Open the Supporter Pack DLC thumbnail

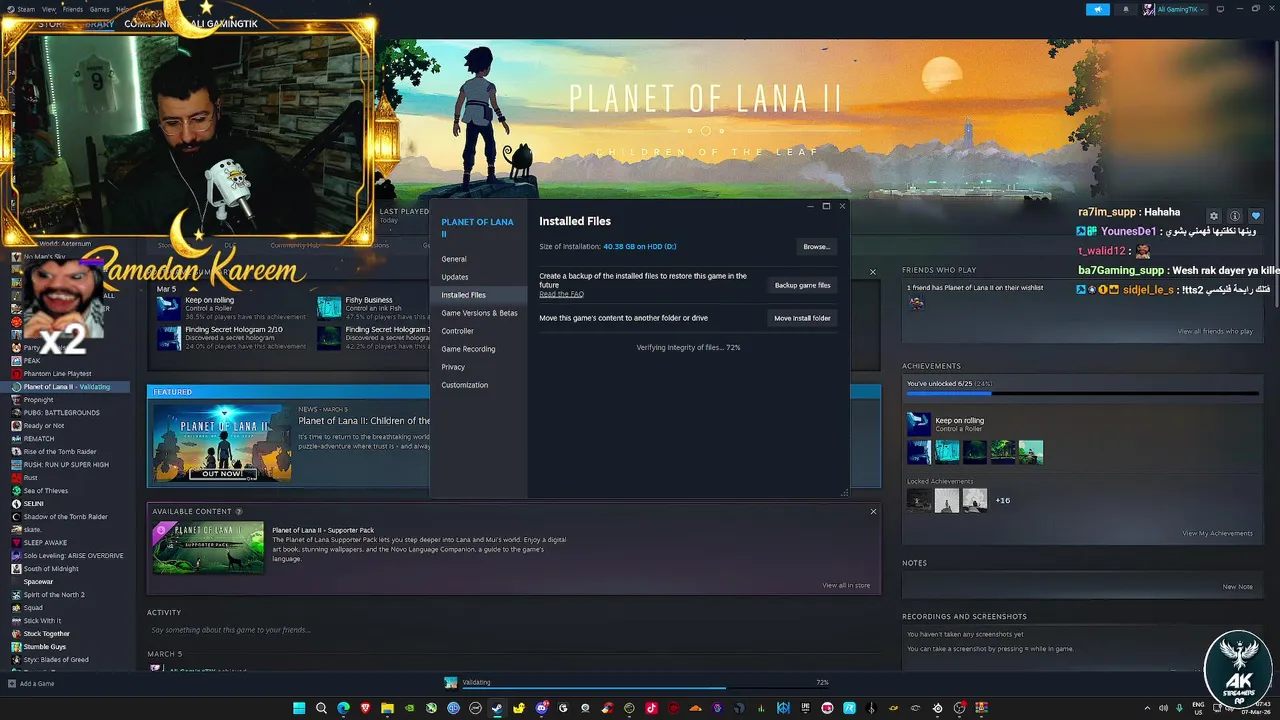click(x=208, y=547)
